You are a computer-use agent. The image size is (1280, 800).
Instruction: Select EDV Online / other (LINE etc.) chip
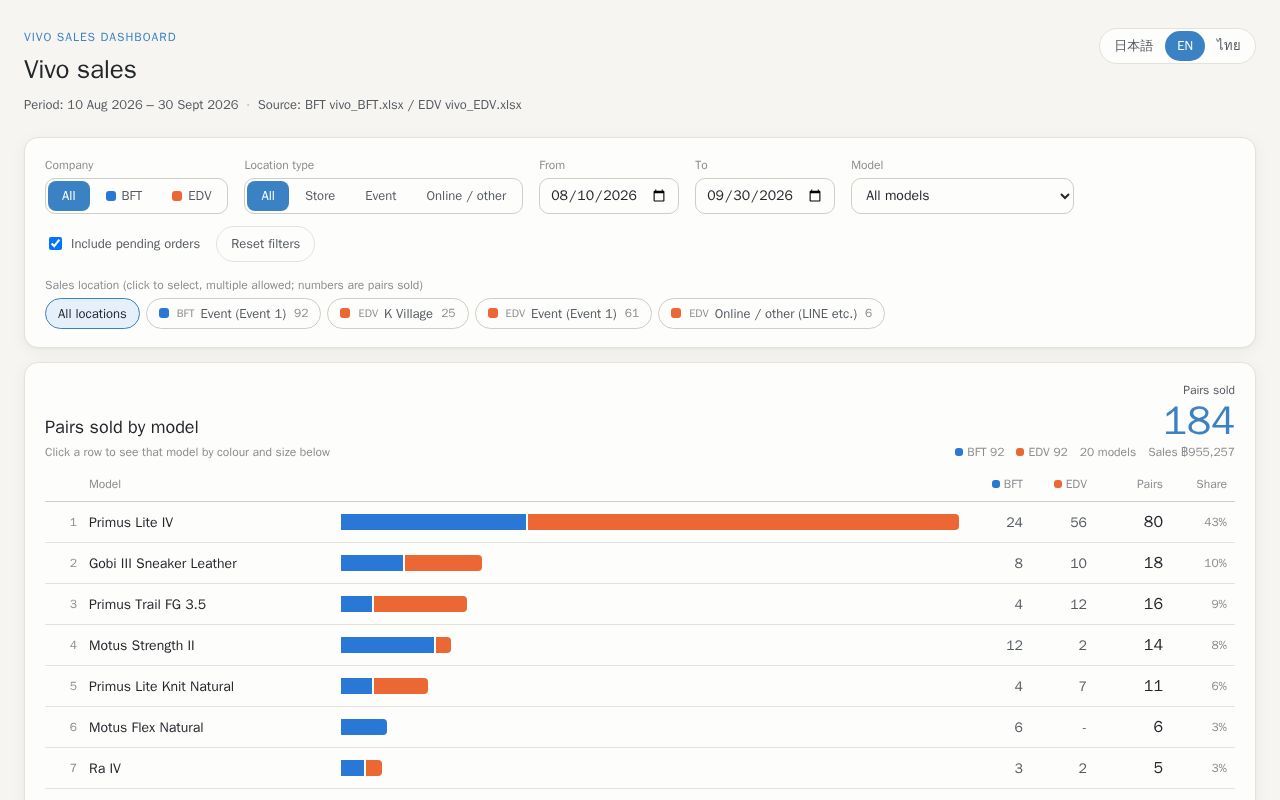coord(771,314)
